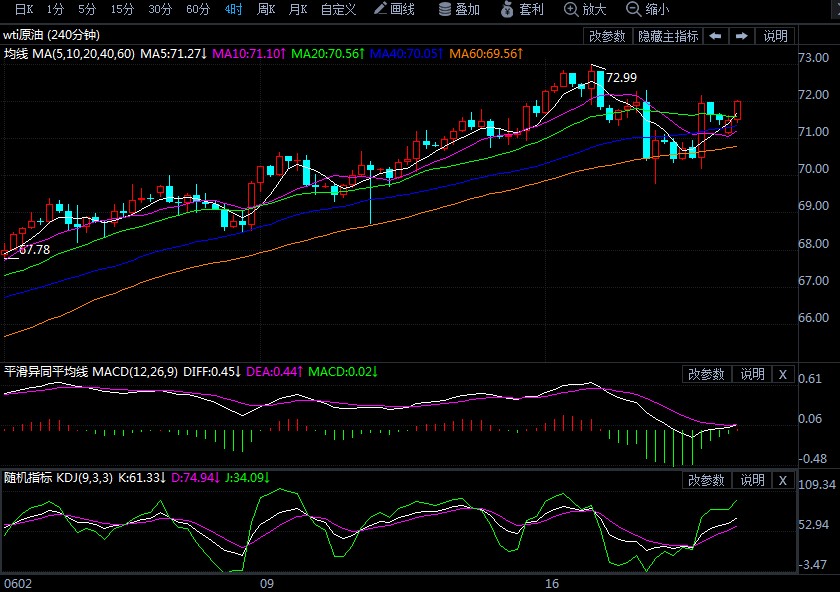
Task: Click 改参数 in the MACD panel
Action: pyautogui.click(x=706, y=374)
